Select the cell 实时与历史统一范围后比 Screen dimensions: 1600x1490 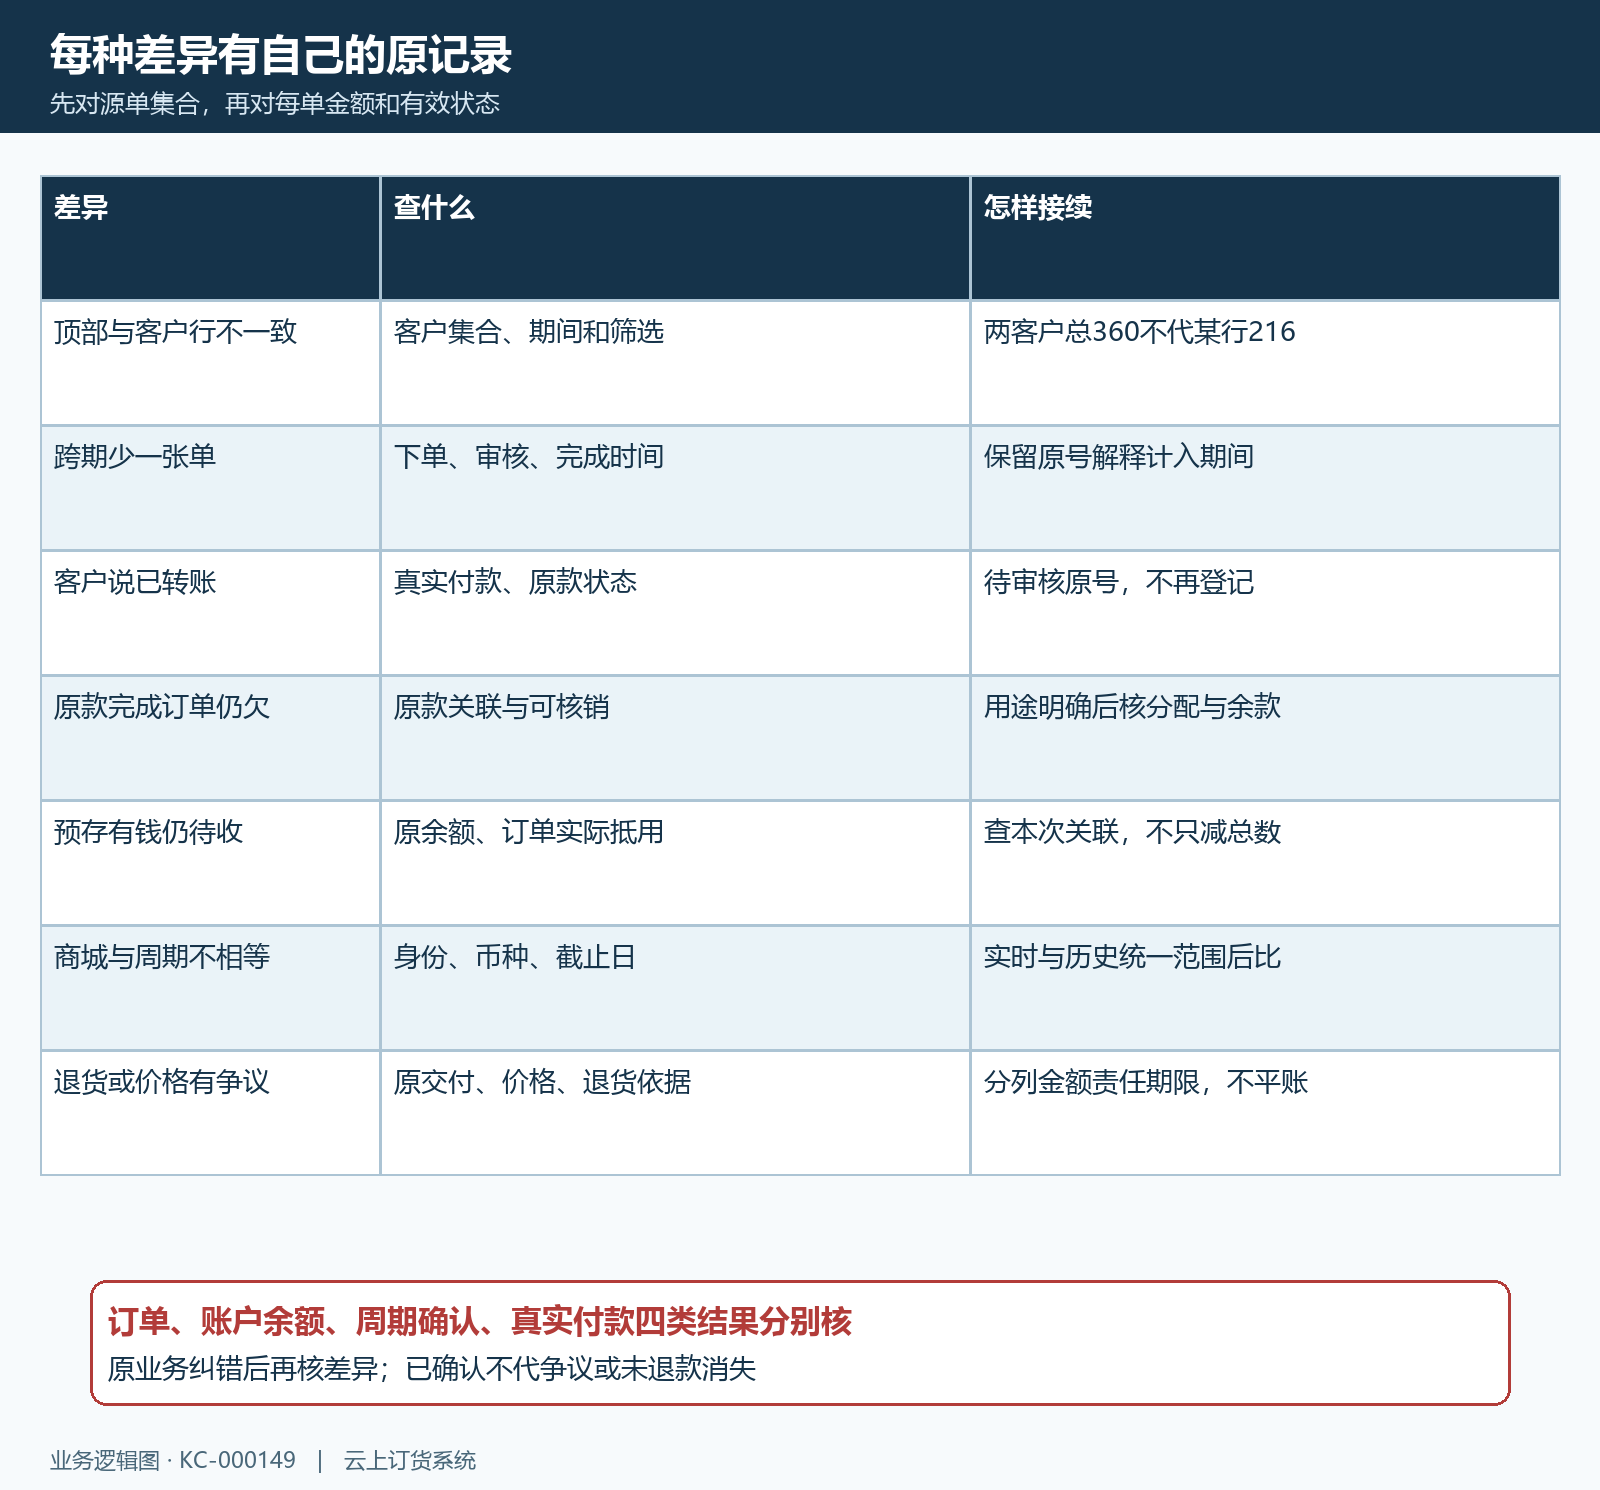pos(1265,988)
